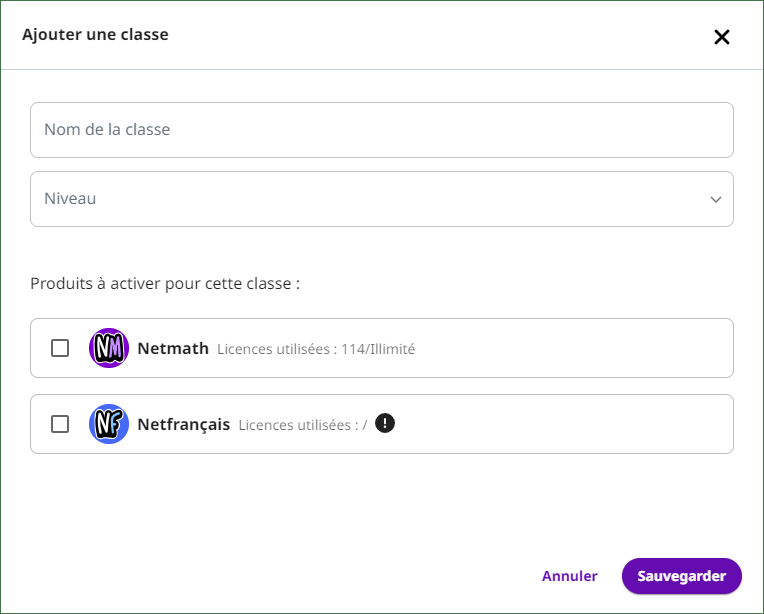The height and width of the screenshot is (614, 764).
Task: Close the Ajouter une classe dialog
Action: tap(722, 37)
